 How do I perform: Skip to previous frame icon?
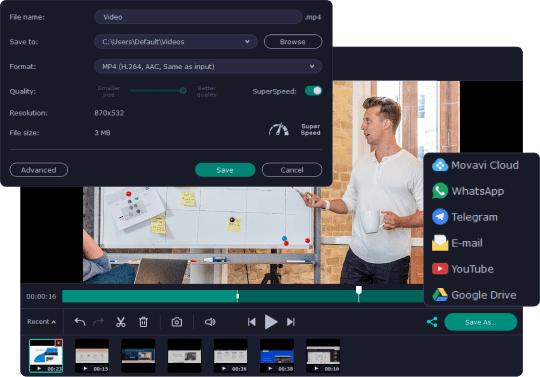(252, 322)
